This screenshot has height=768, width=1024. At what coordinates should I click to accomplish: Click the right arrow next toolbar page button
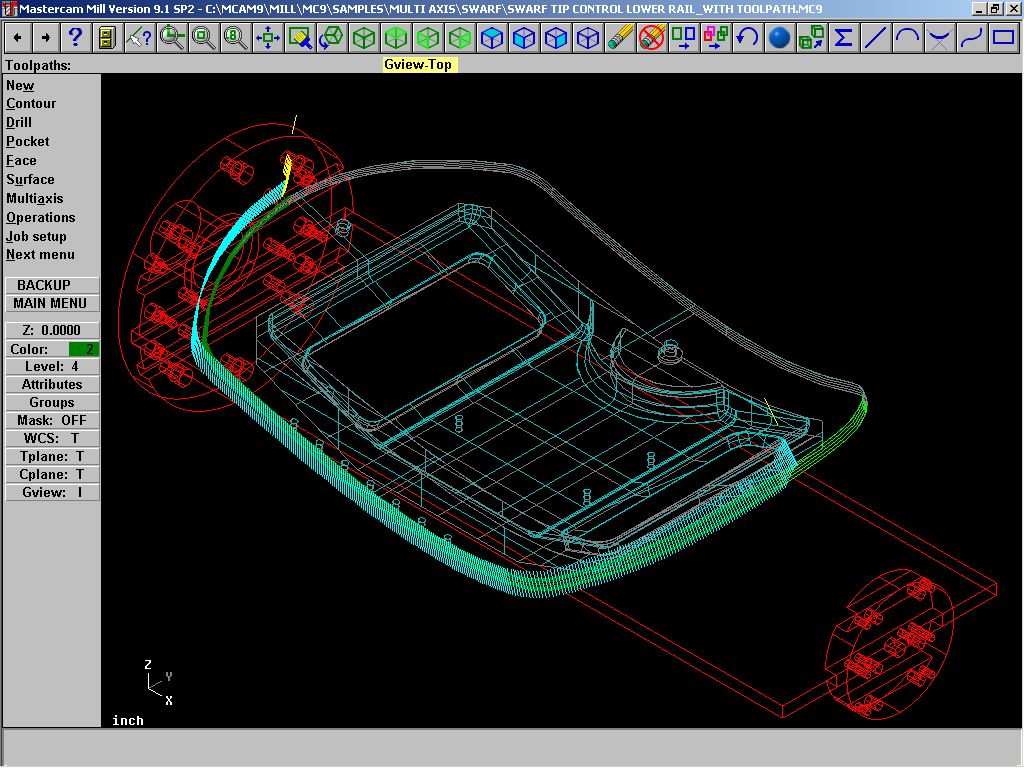click(46, 38)
